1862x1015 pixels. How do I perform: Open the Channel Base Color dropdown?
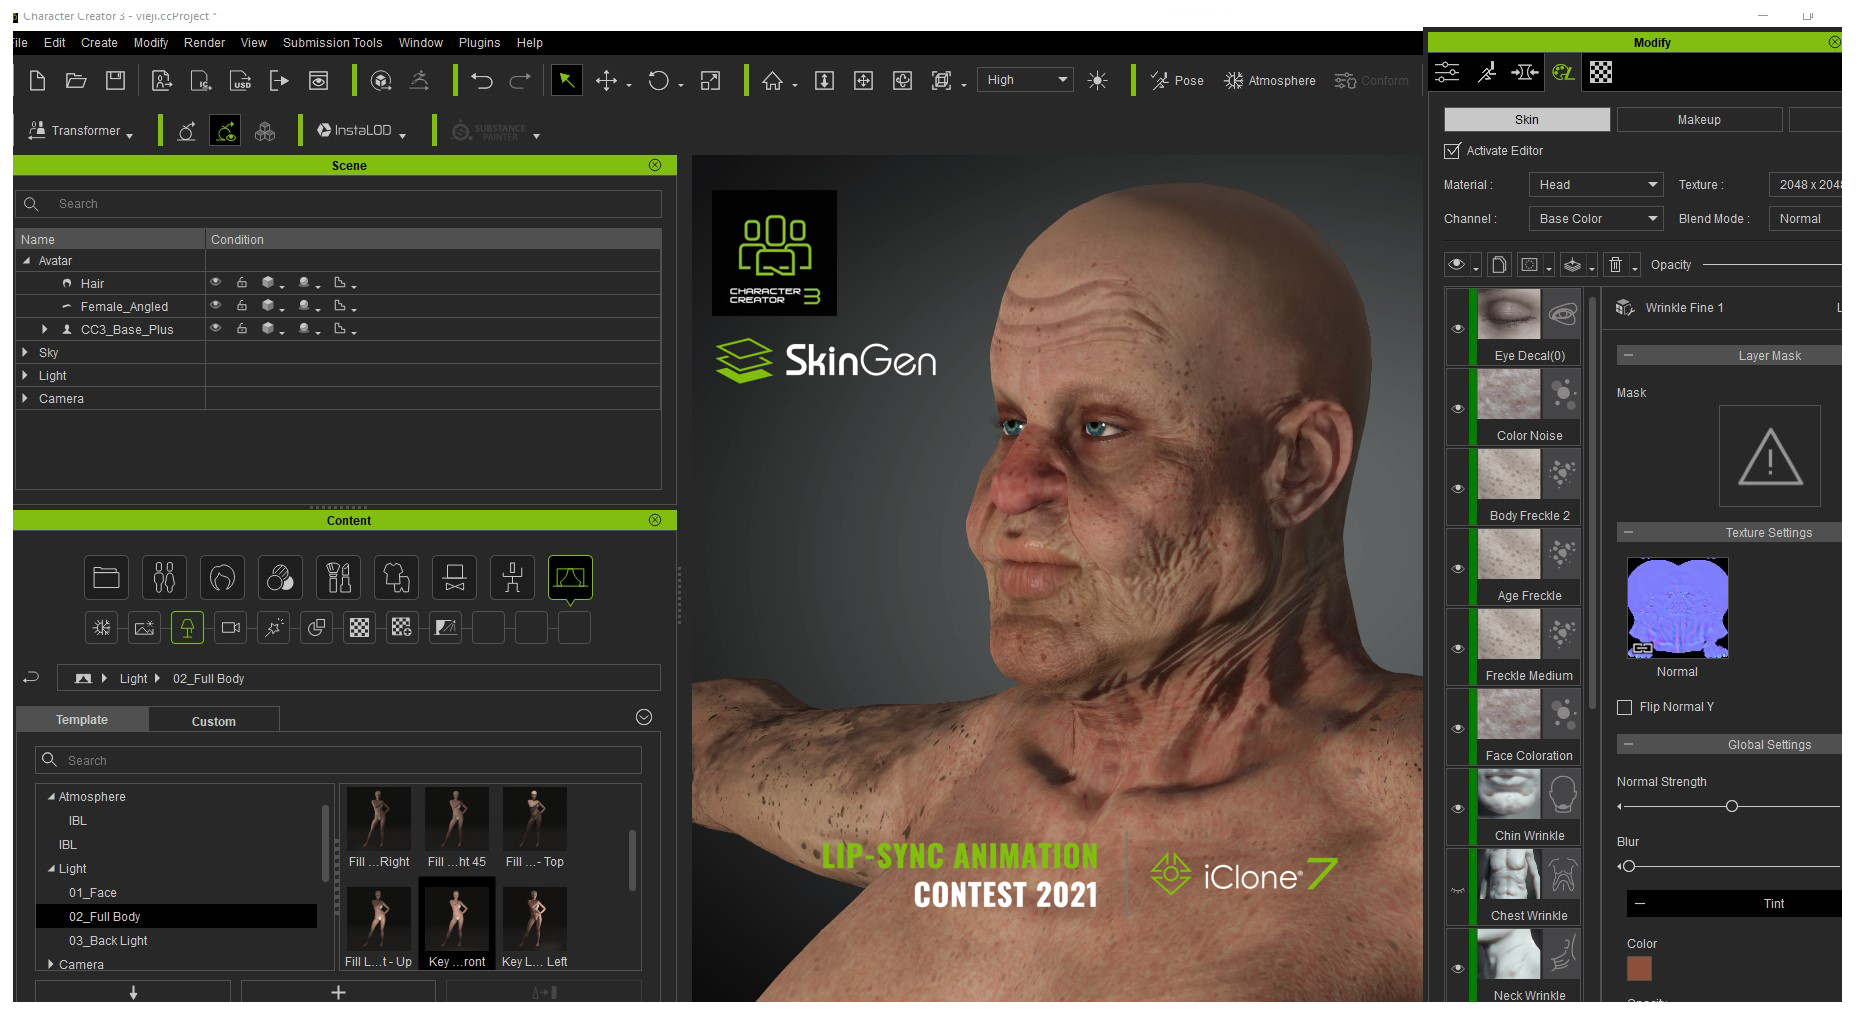[x=1595, y=219]
